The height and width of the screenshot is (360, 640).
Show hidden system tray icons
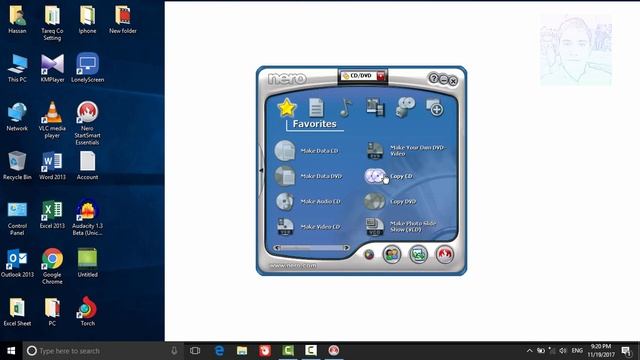529,351
